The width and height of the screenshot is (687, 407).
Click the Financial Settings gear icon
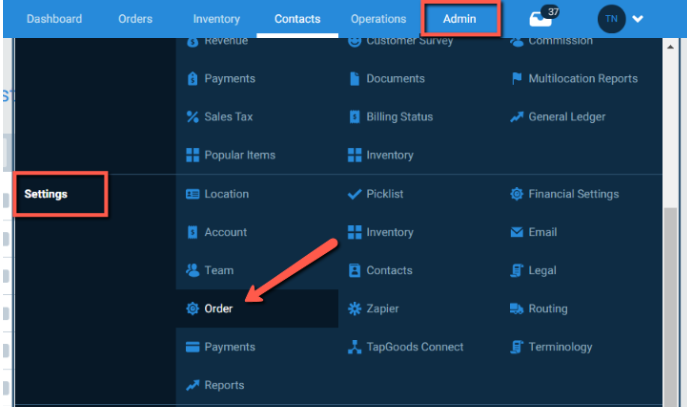pyautogui.click(x=517, y=194)
